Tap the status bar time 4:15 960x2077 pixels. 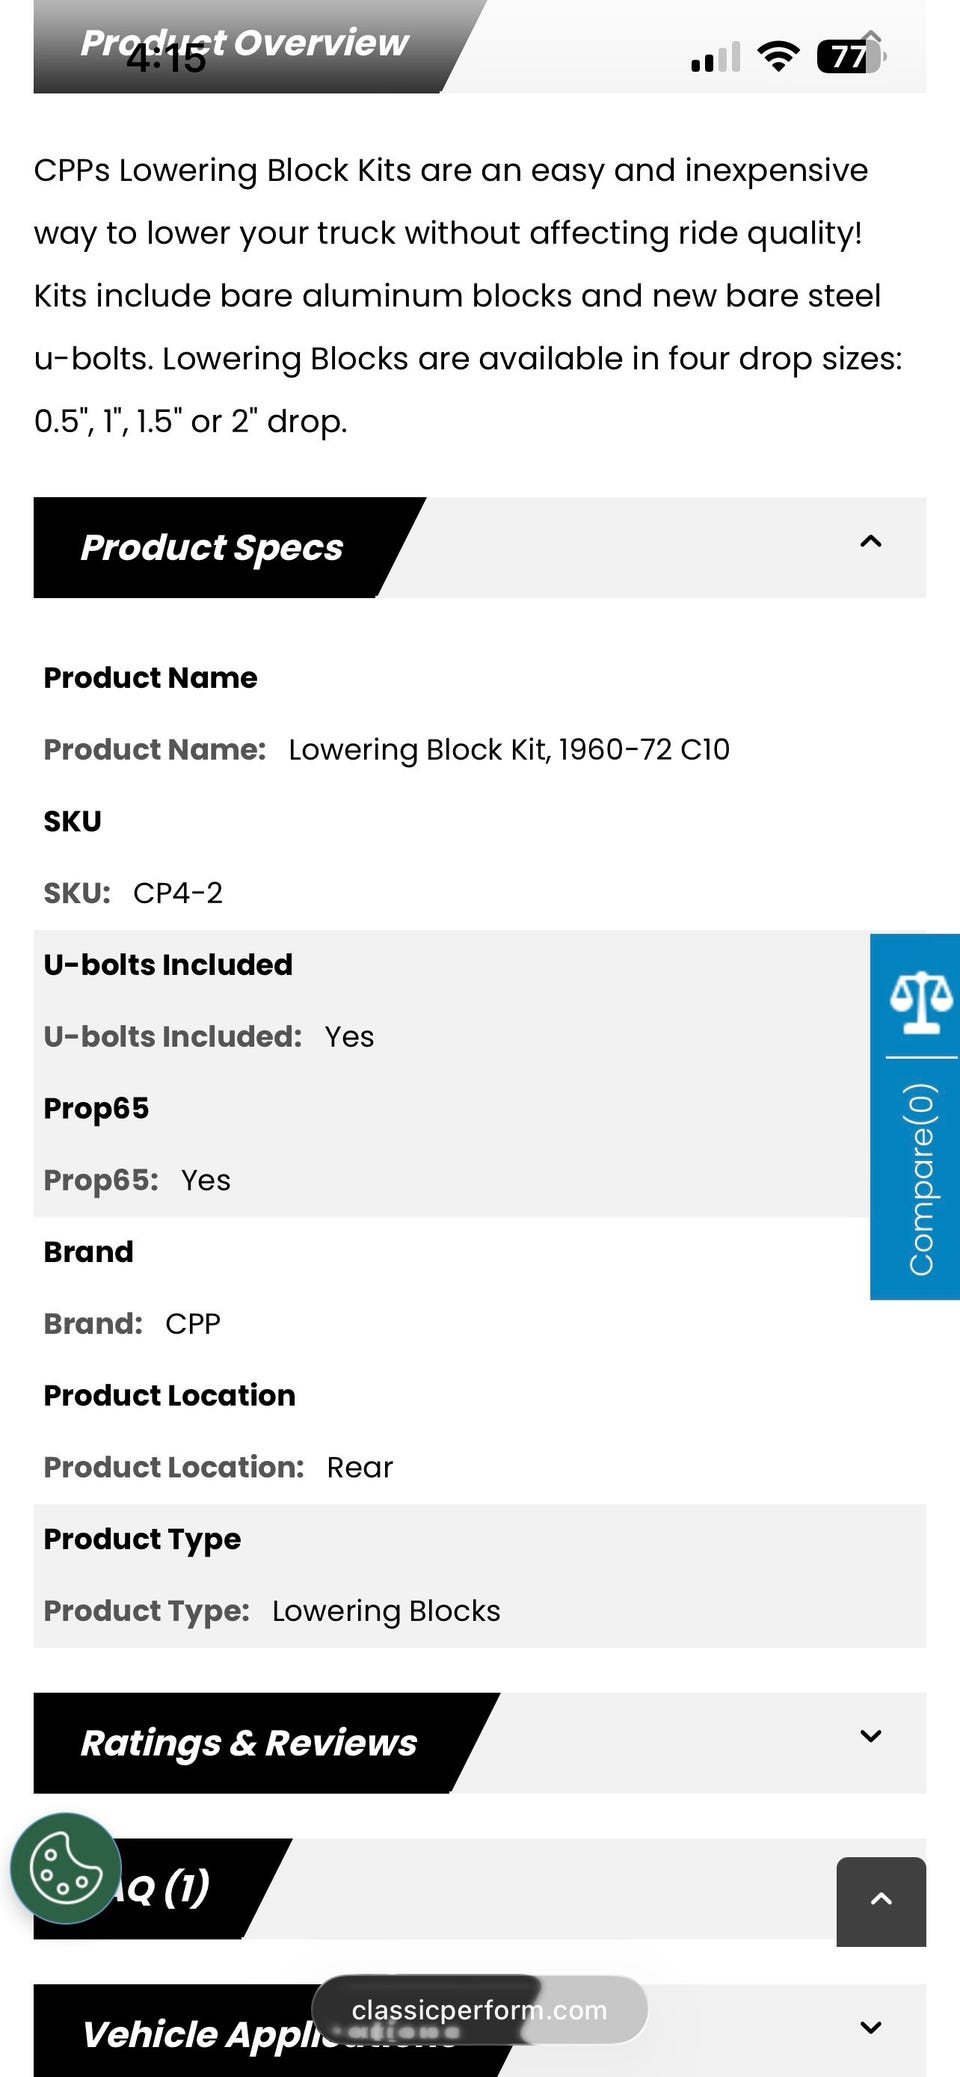(x=166, y=59)
